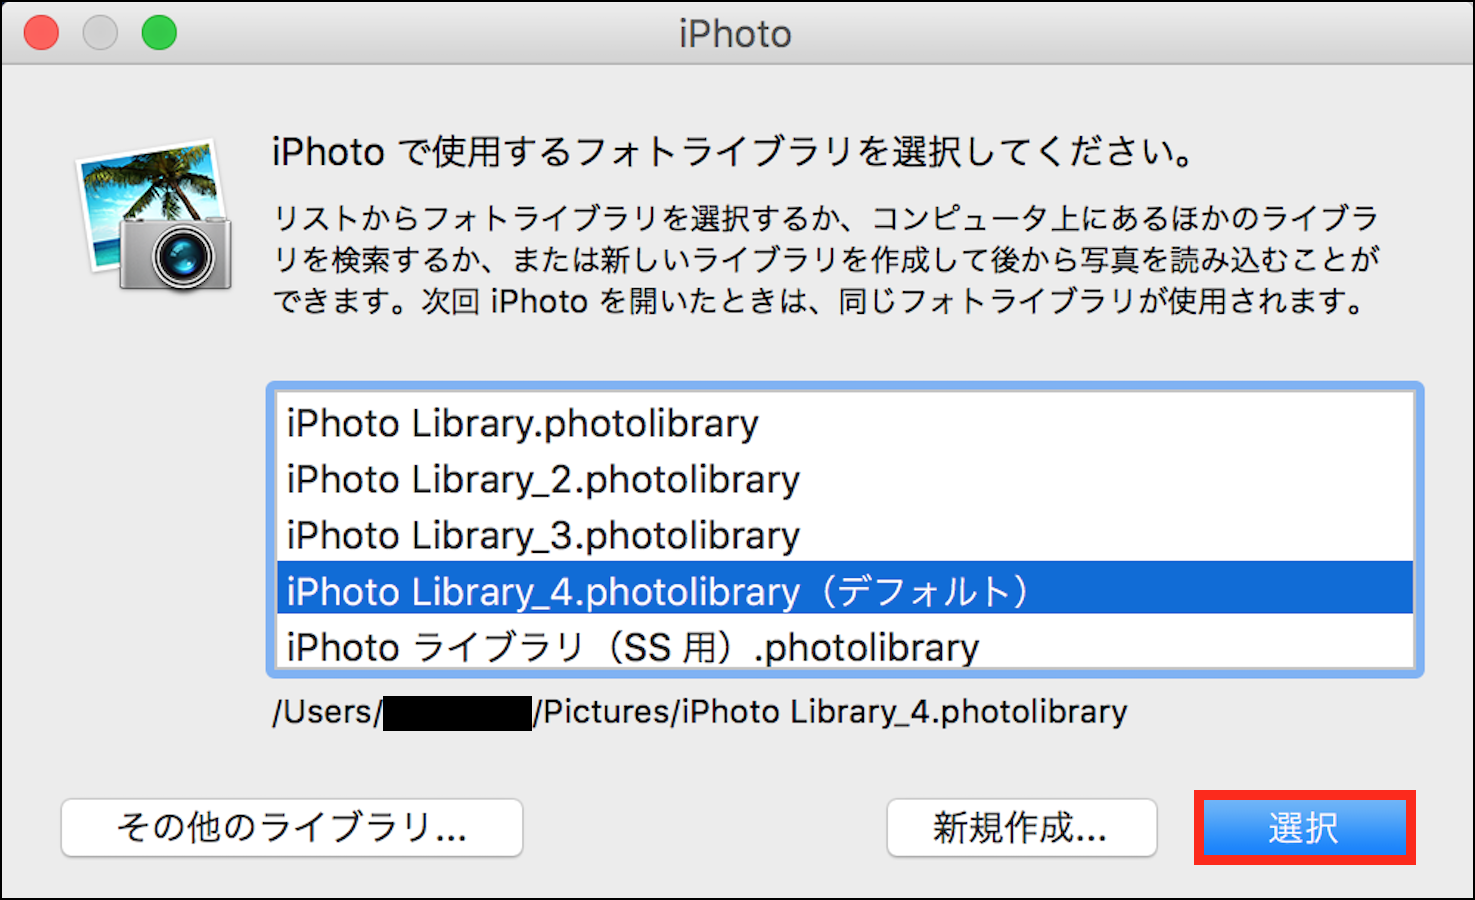Select the default iPhoto Library_4.photolibrary row

click(543, 592)
